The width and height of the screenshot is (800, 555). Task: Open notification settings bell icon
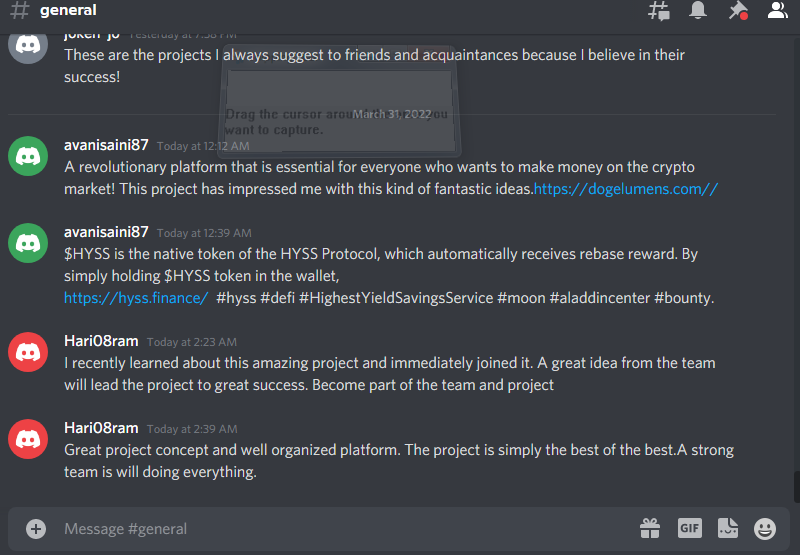[x=697, y=10]
